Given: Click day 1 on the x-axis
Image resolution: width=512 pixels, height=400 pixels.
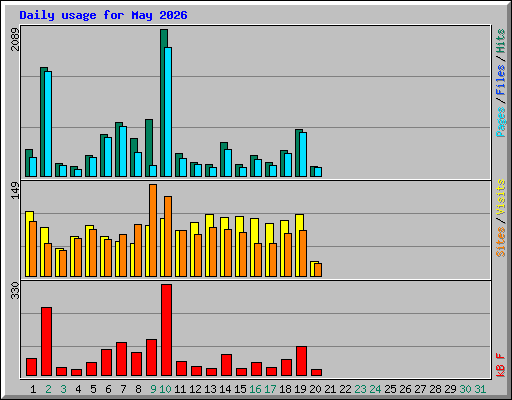Looking at the screenshot, I should tap(33, 389).
